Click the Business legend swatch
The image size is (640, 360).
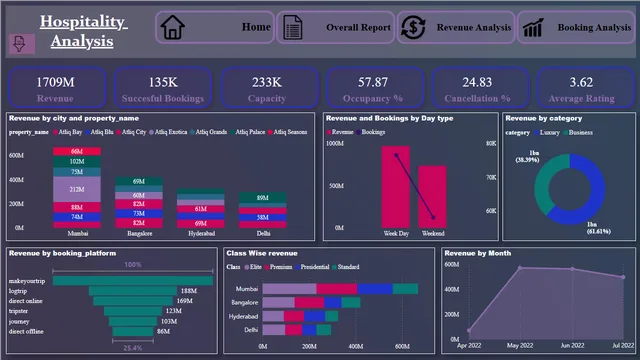click(566, 133)
